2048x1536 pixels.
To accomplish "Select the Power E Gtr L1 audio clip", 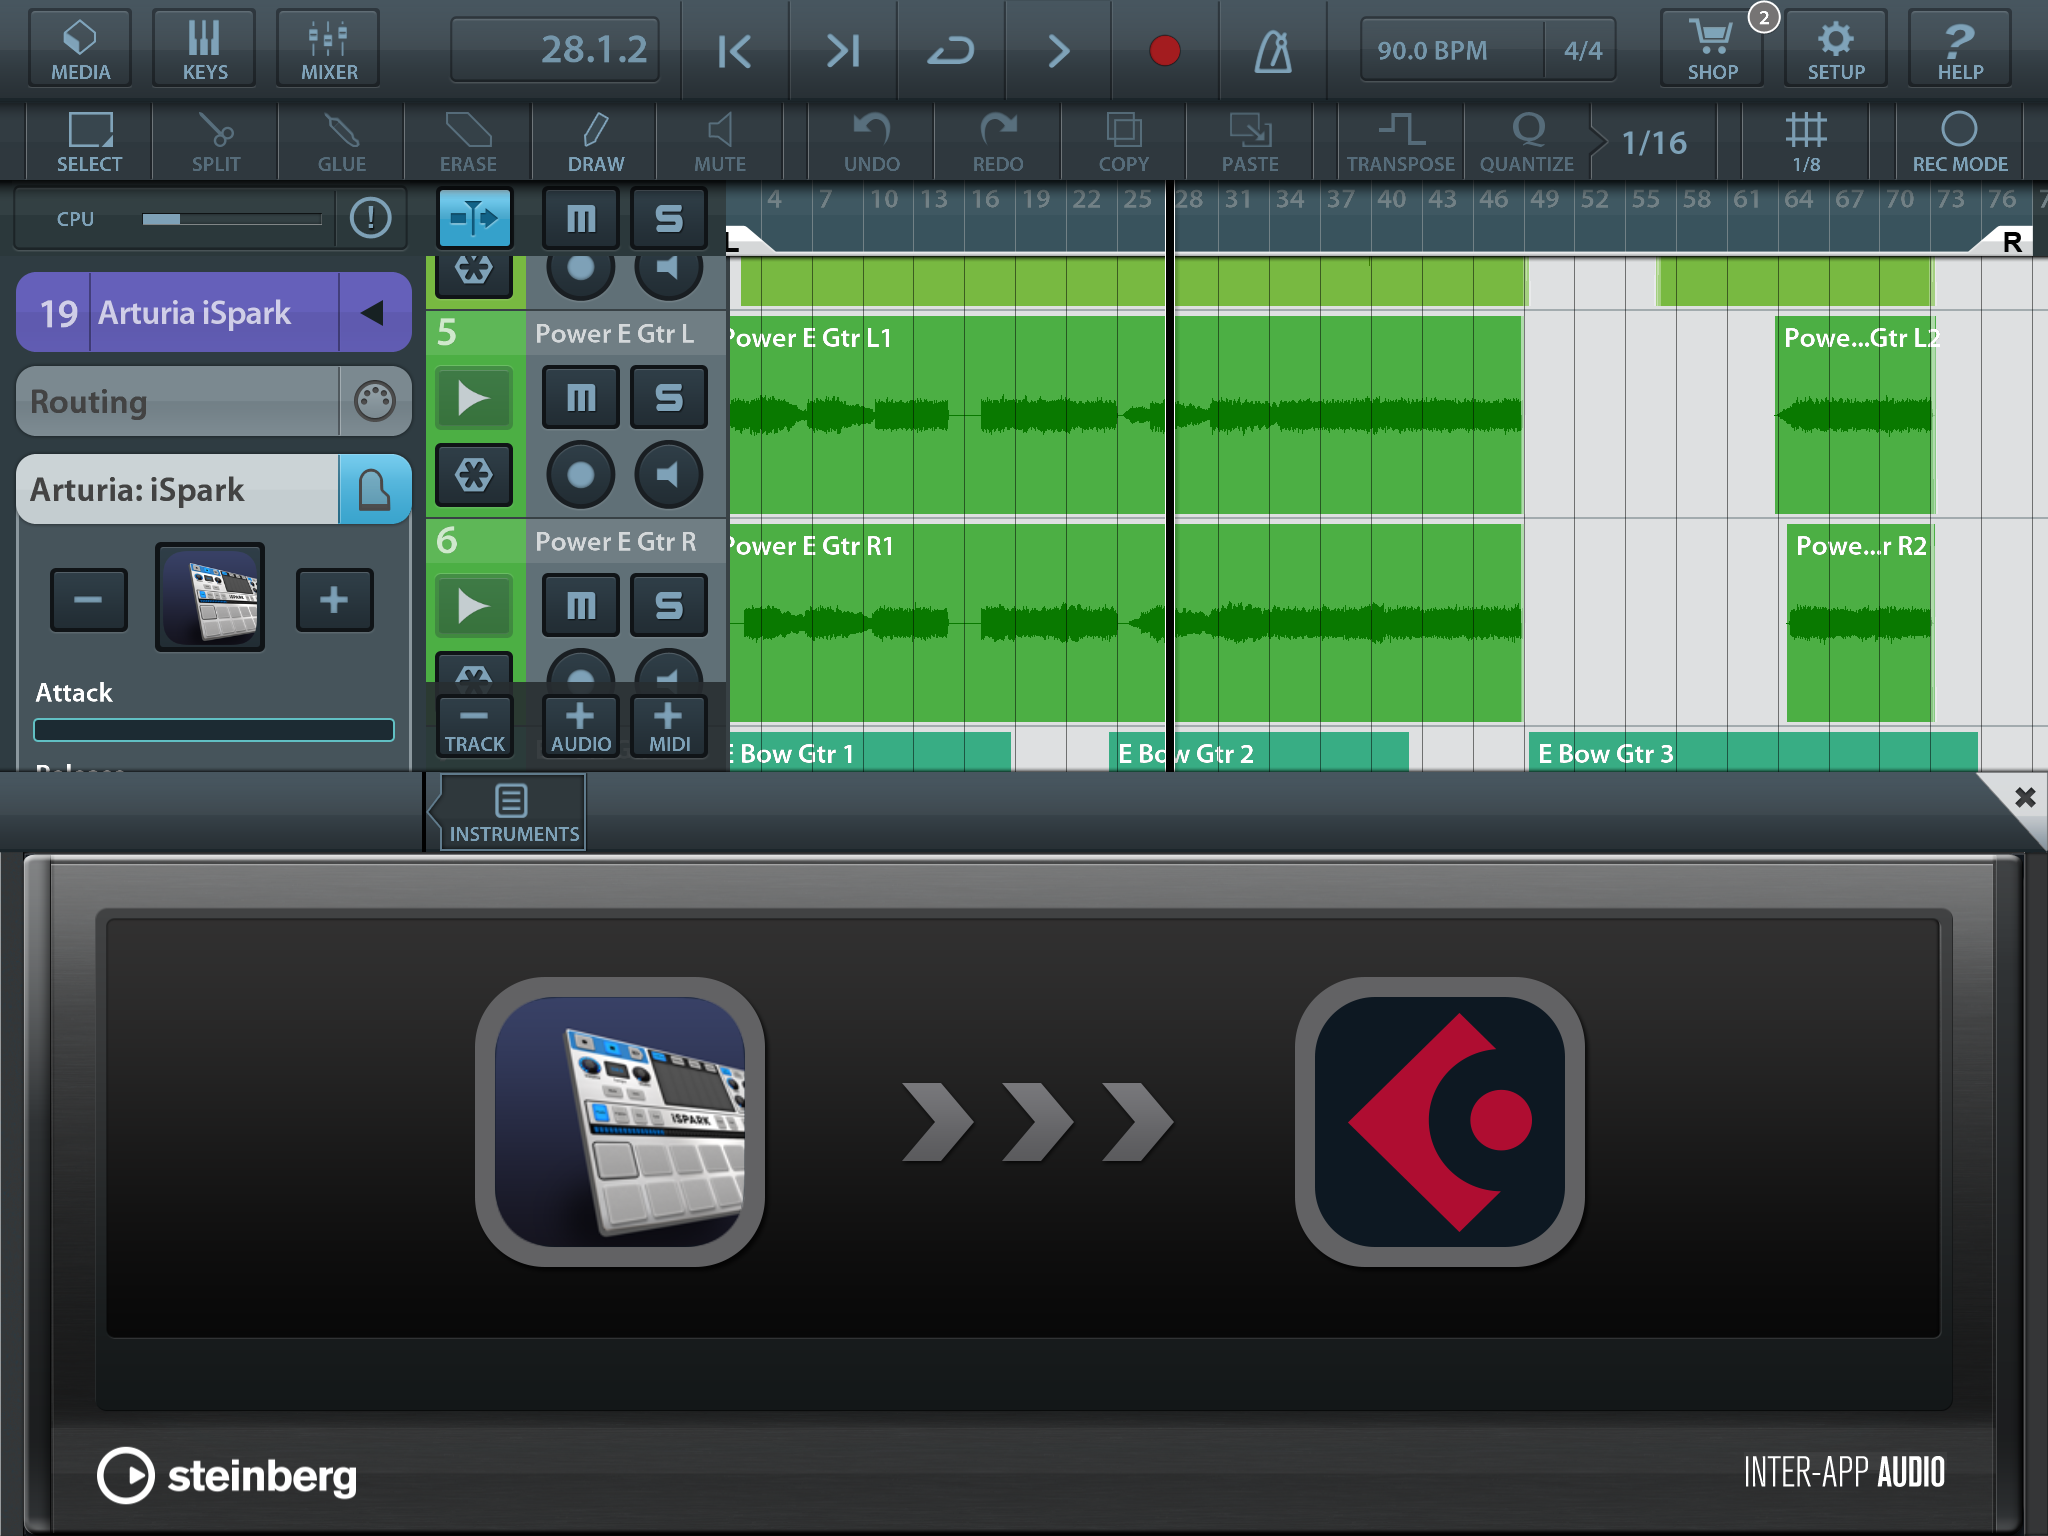I will (1125, 415).
